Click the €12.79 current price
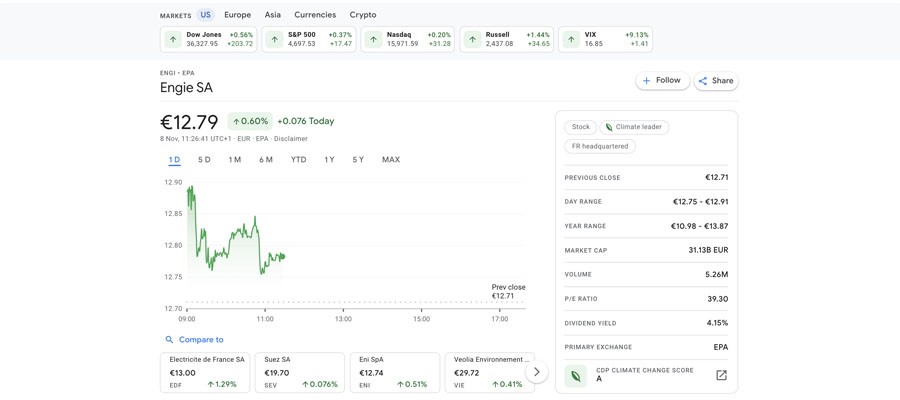 189,122
